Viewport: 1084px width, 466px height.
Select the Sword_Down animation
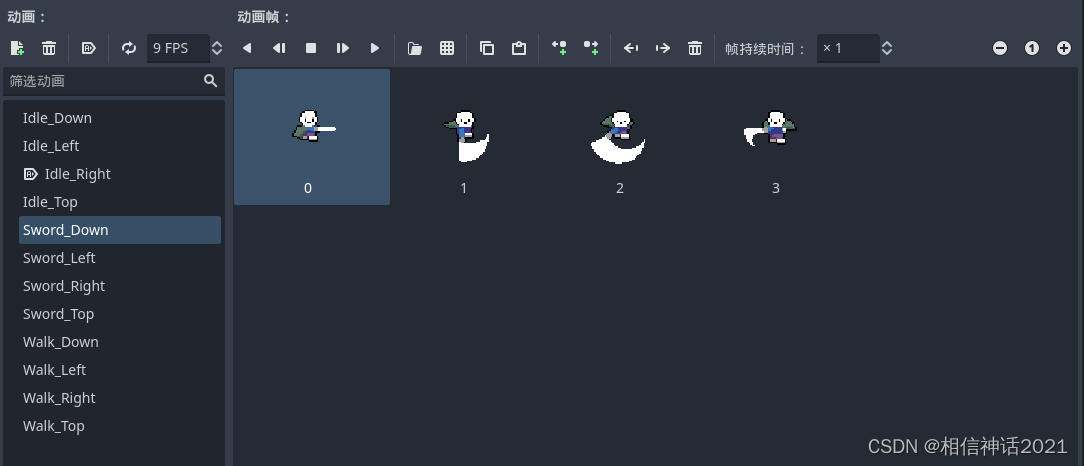[x=120, y=230]
